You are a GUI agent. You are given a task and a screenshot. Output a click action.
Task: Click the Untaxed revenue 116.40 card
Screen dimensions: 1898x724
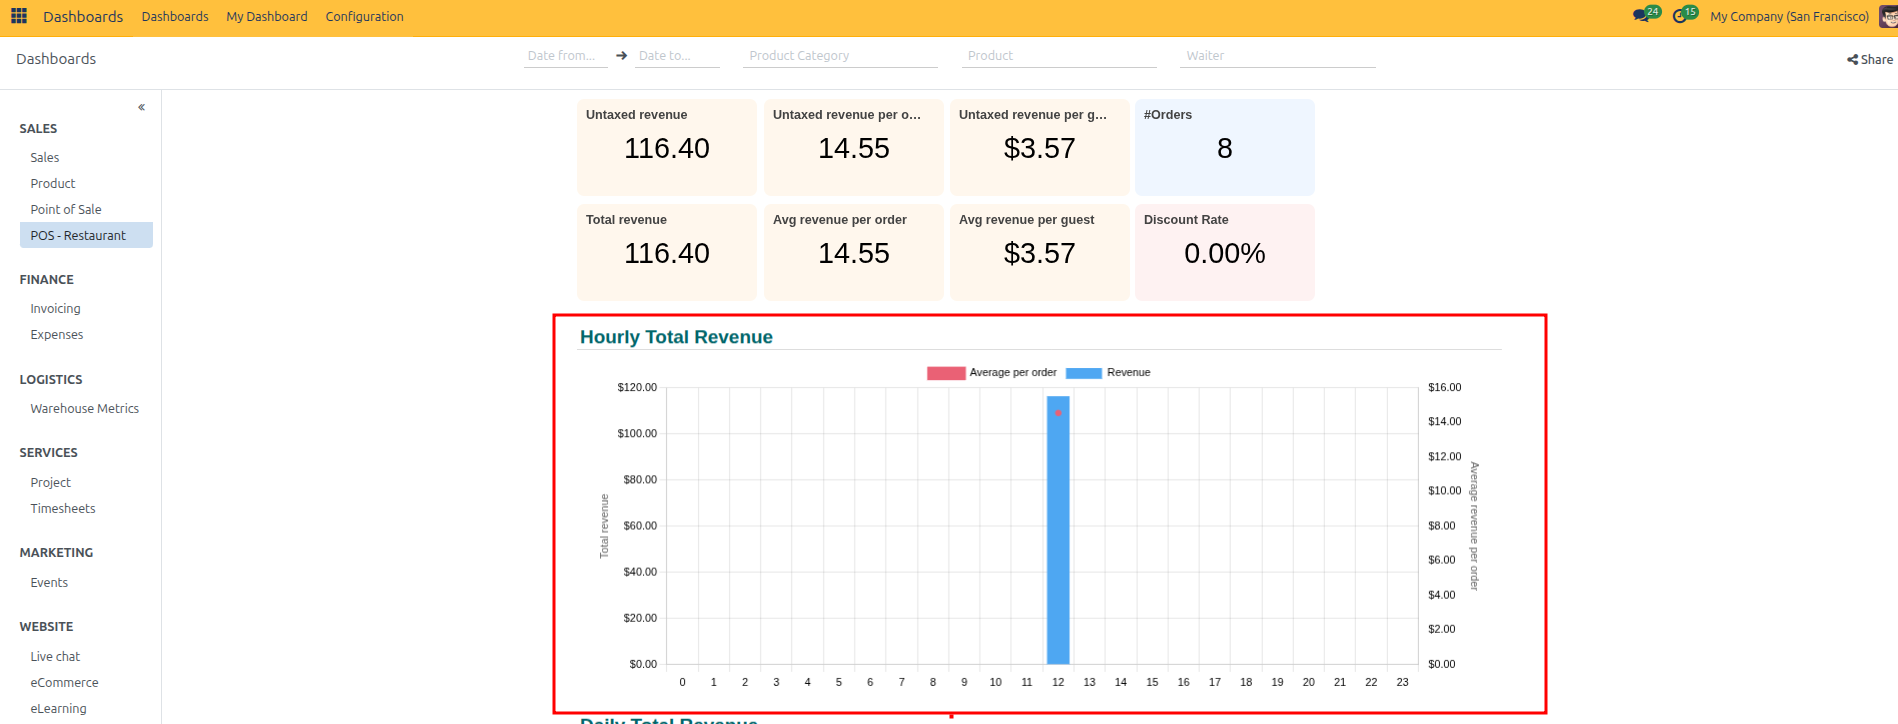click(667, 147)
